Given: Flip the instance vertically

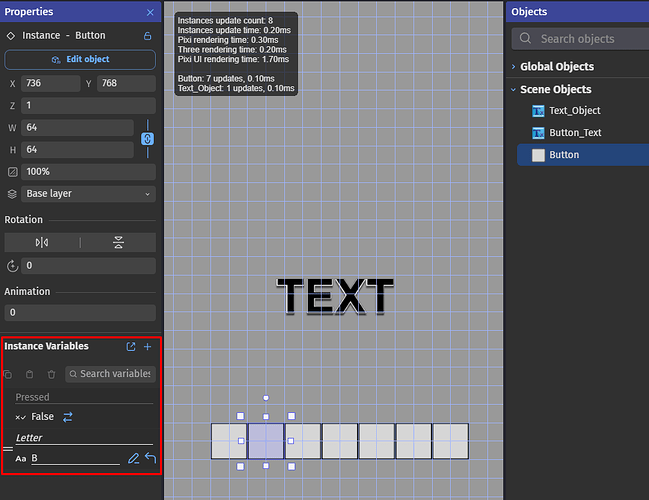Looking at the screenshot, I should [x=118, y=243].
